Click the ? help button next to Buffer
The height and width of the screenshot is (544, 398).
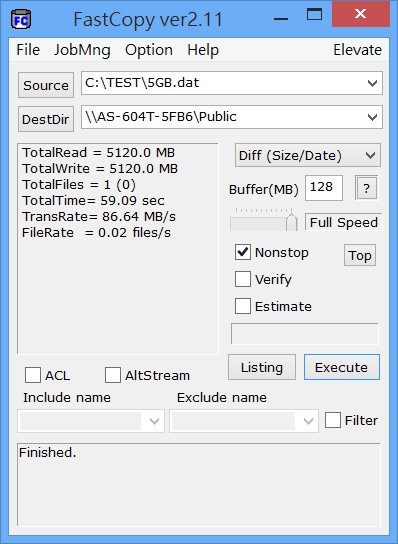pos(366,188)
